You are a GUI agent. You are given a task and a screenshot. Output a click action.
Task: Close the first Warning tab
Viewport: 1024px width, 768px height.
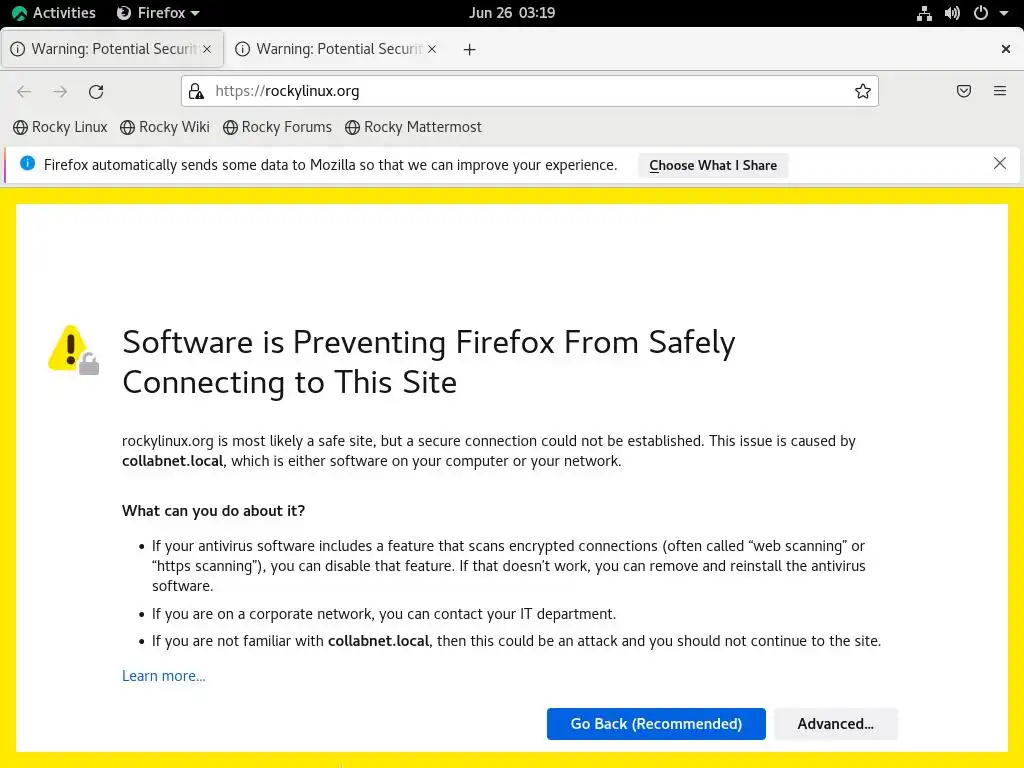coord(207,49)
